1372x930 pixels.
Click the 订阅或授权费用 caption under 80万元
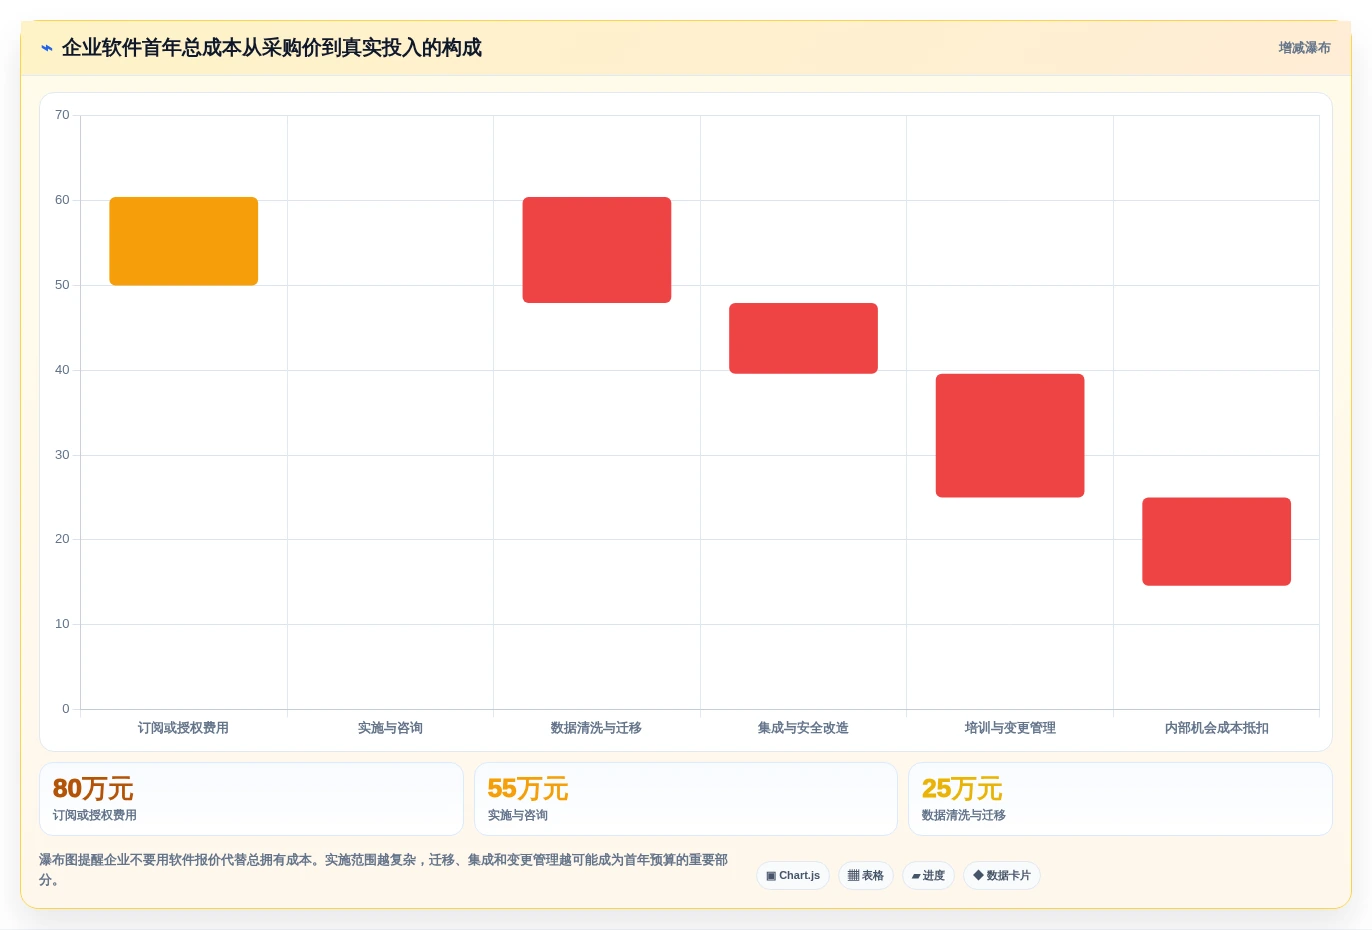pyautogui.click(x=95, y=815)
